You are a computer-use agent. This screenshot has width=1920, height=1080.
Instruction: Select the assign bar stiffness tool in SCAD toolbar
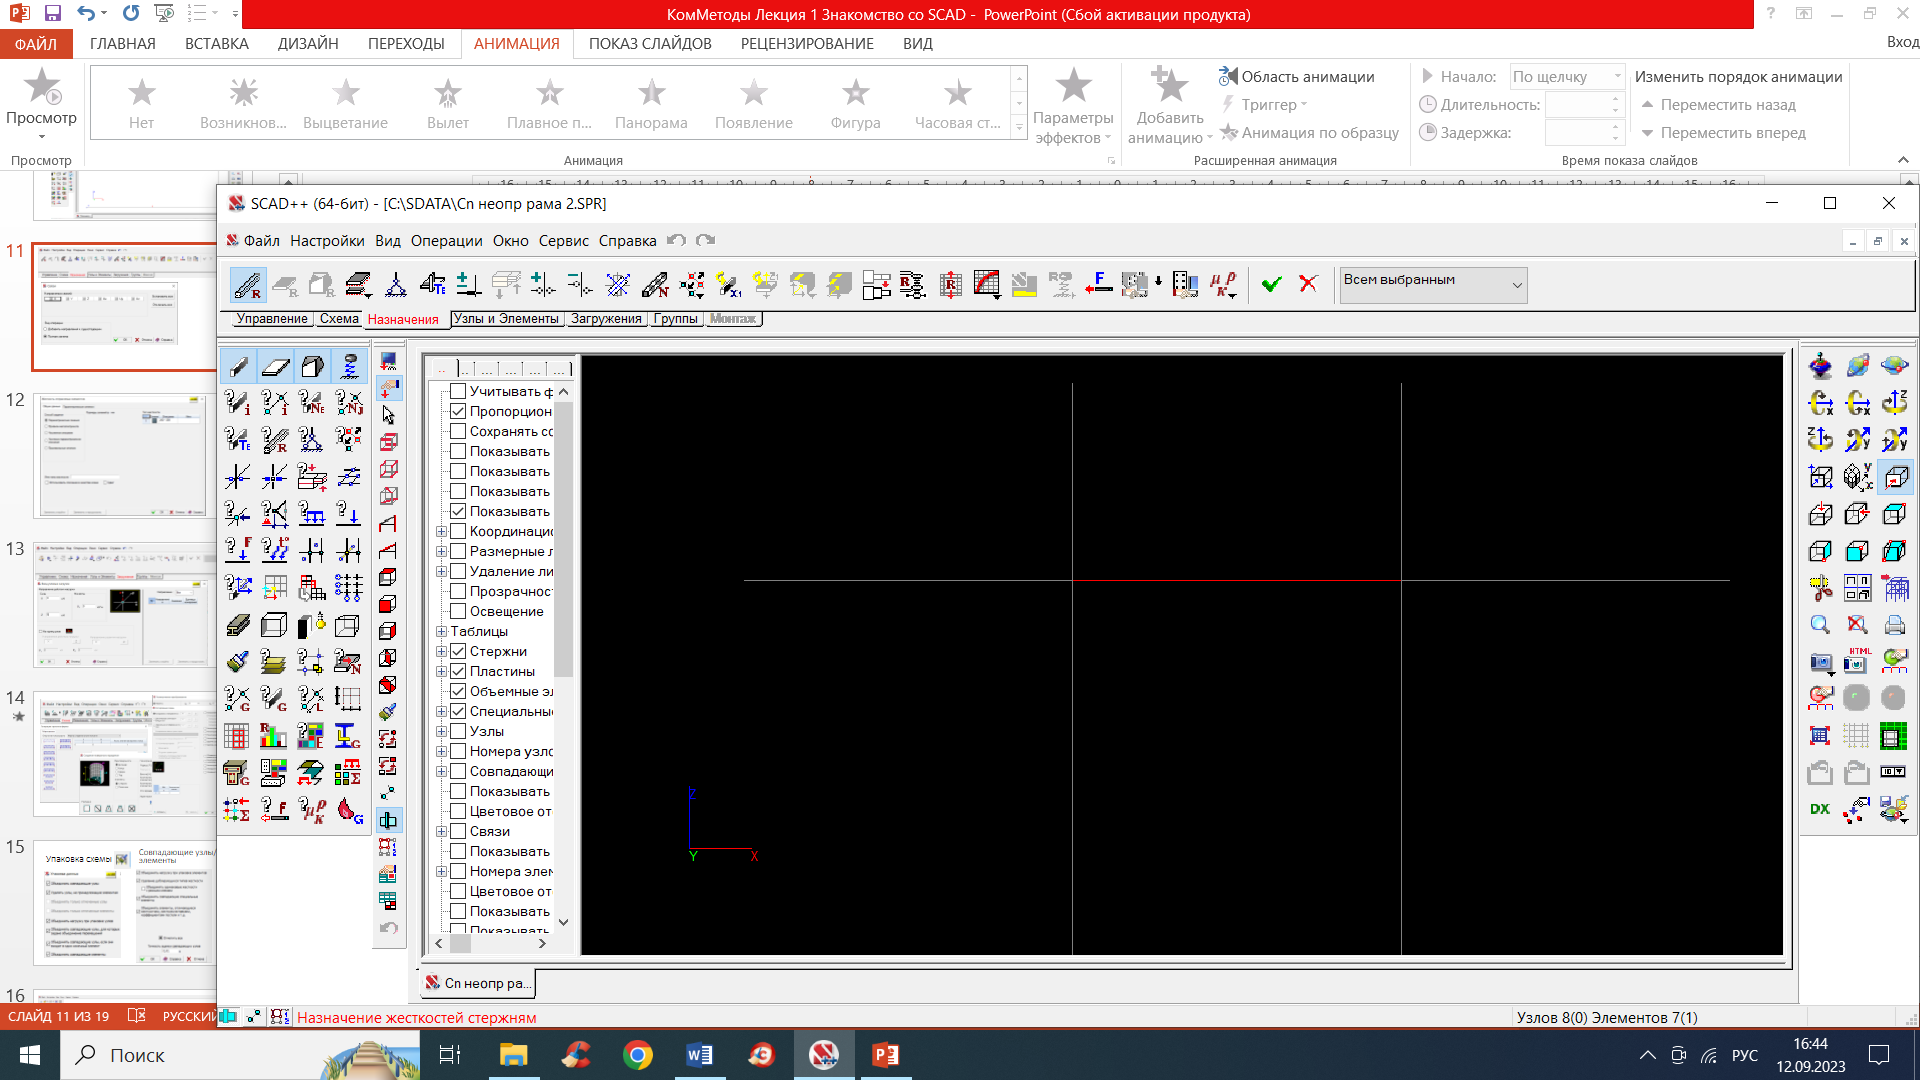(x=247, y=285)
